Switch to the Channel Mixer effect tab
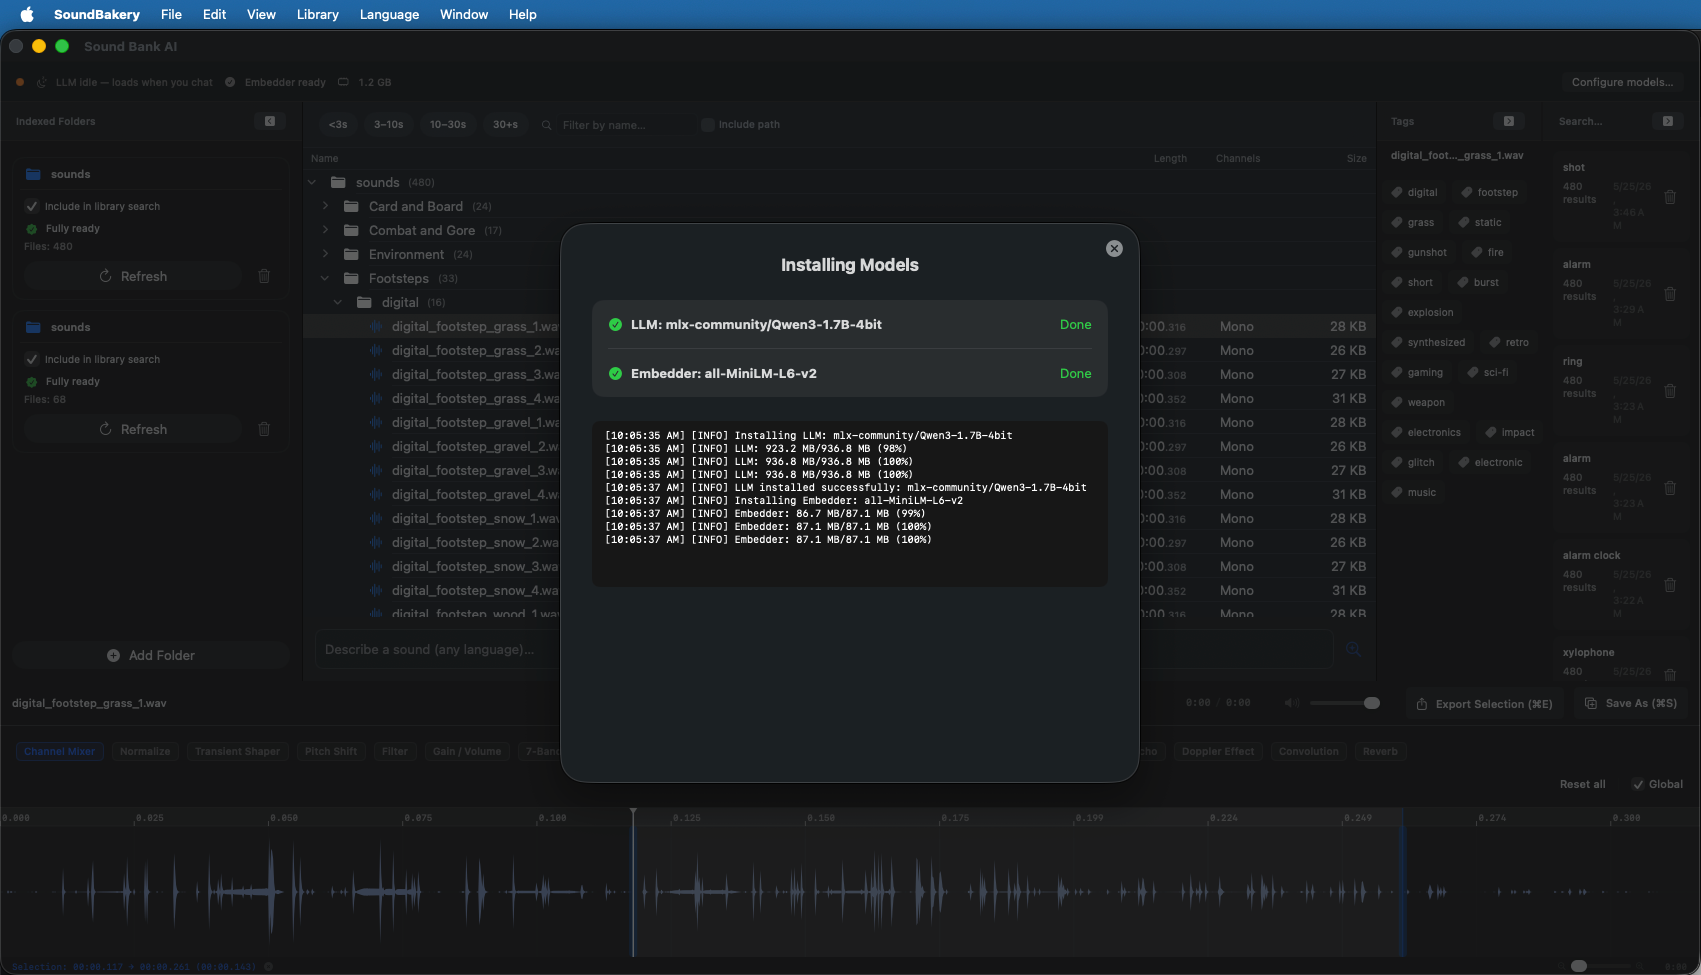This screenshot has height=975, width=1701. coord(60,751)
